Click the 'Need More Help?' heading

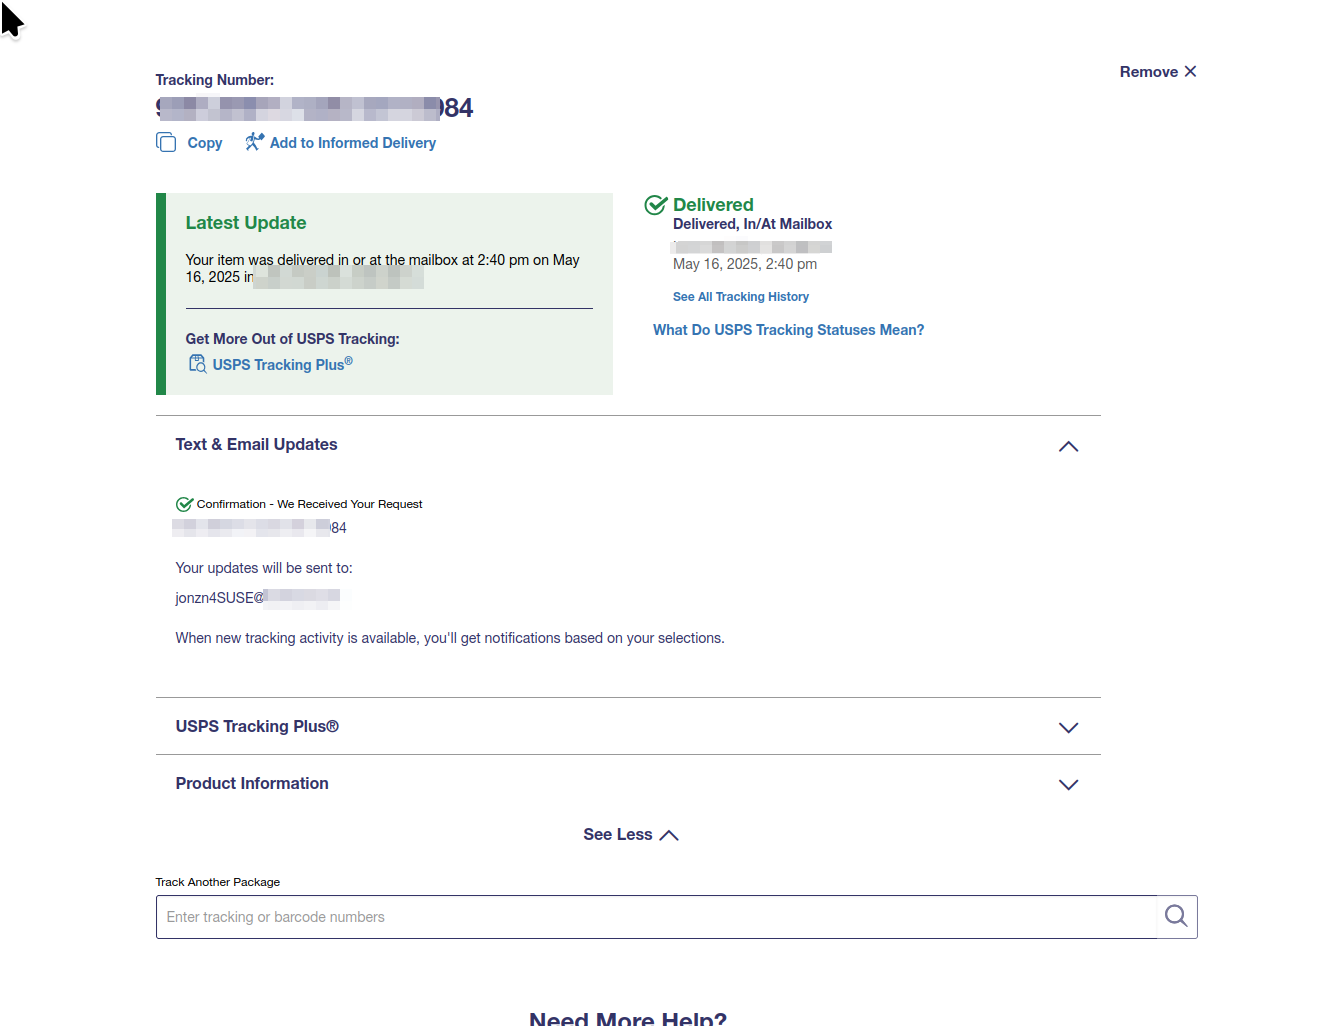pyautogui.click(x=628, y=1018)
